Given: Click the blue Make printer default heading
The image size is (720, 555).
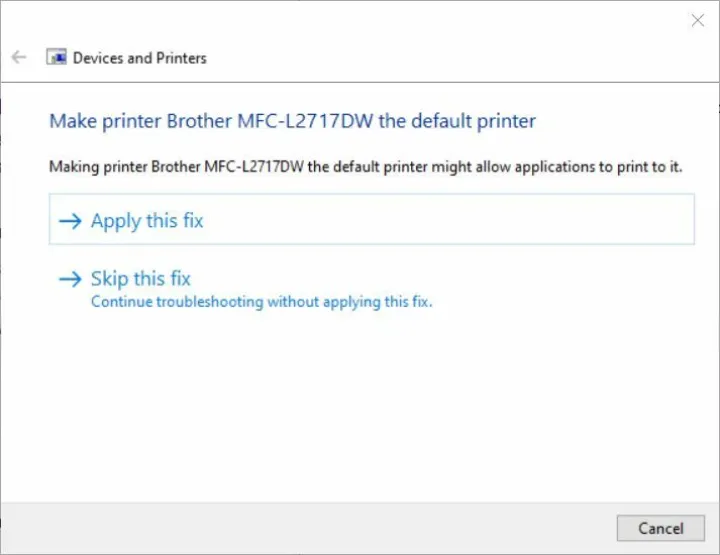Looking at the screenshot, I should tap(292, 121).
